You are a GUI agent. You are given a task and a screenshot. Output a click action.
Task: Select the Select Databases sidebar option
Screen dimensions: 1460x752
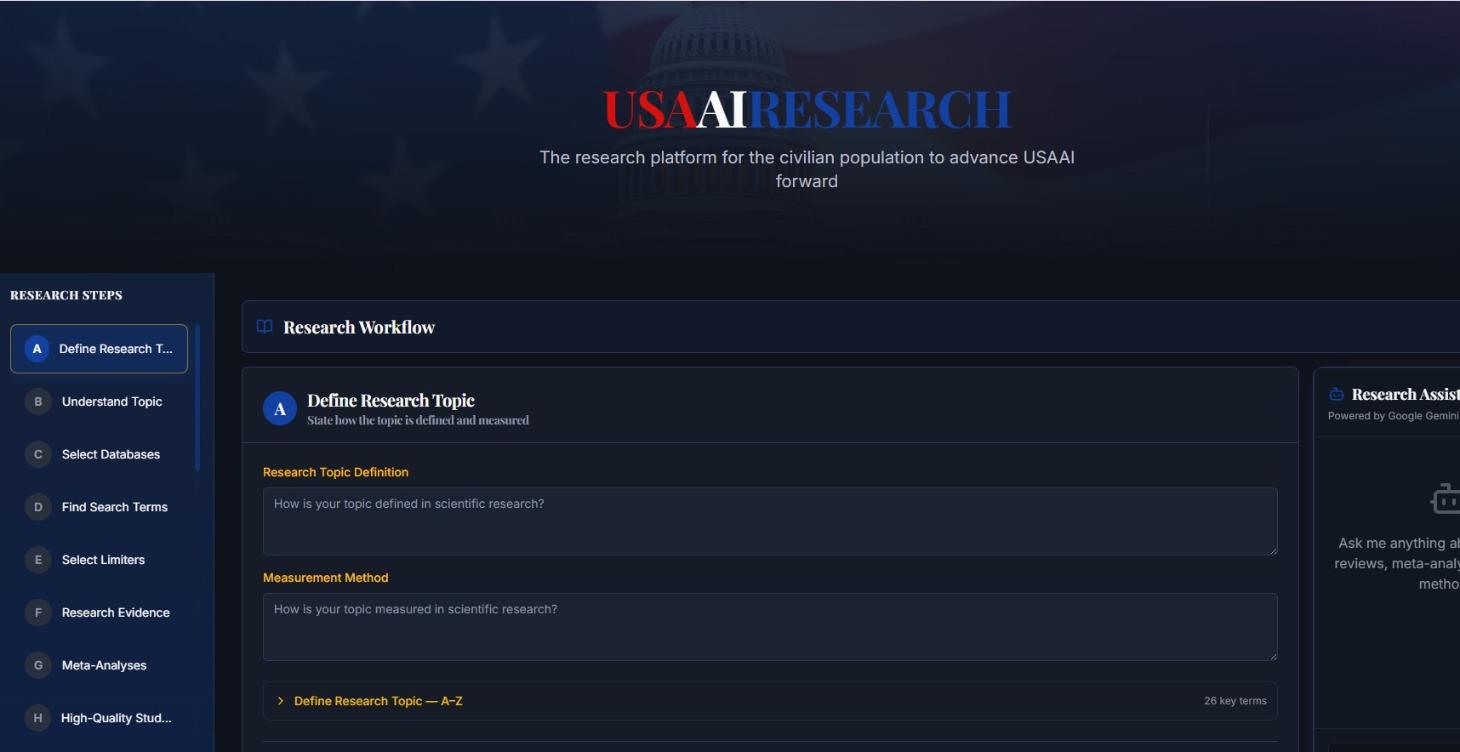(110, 454)
